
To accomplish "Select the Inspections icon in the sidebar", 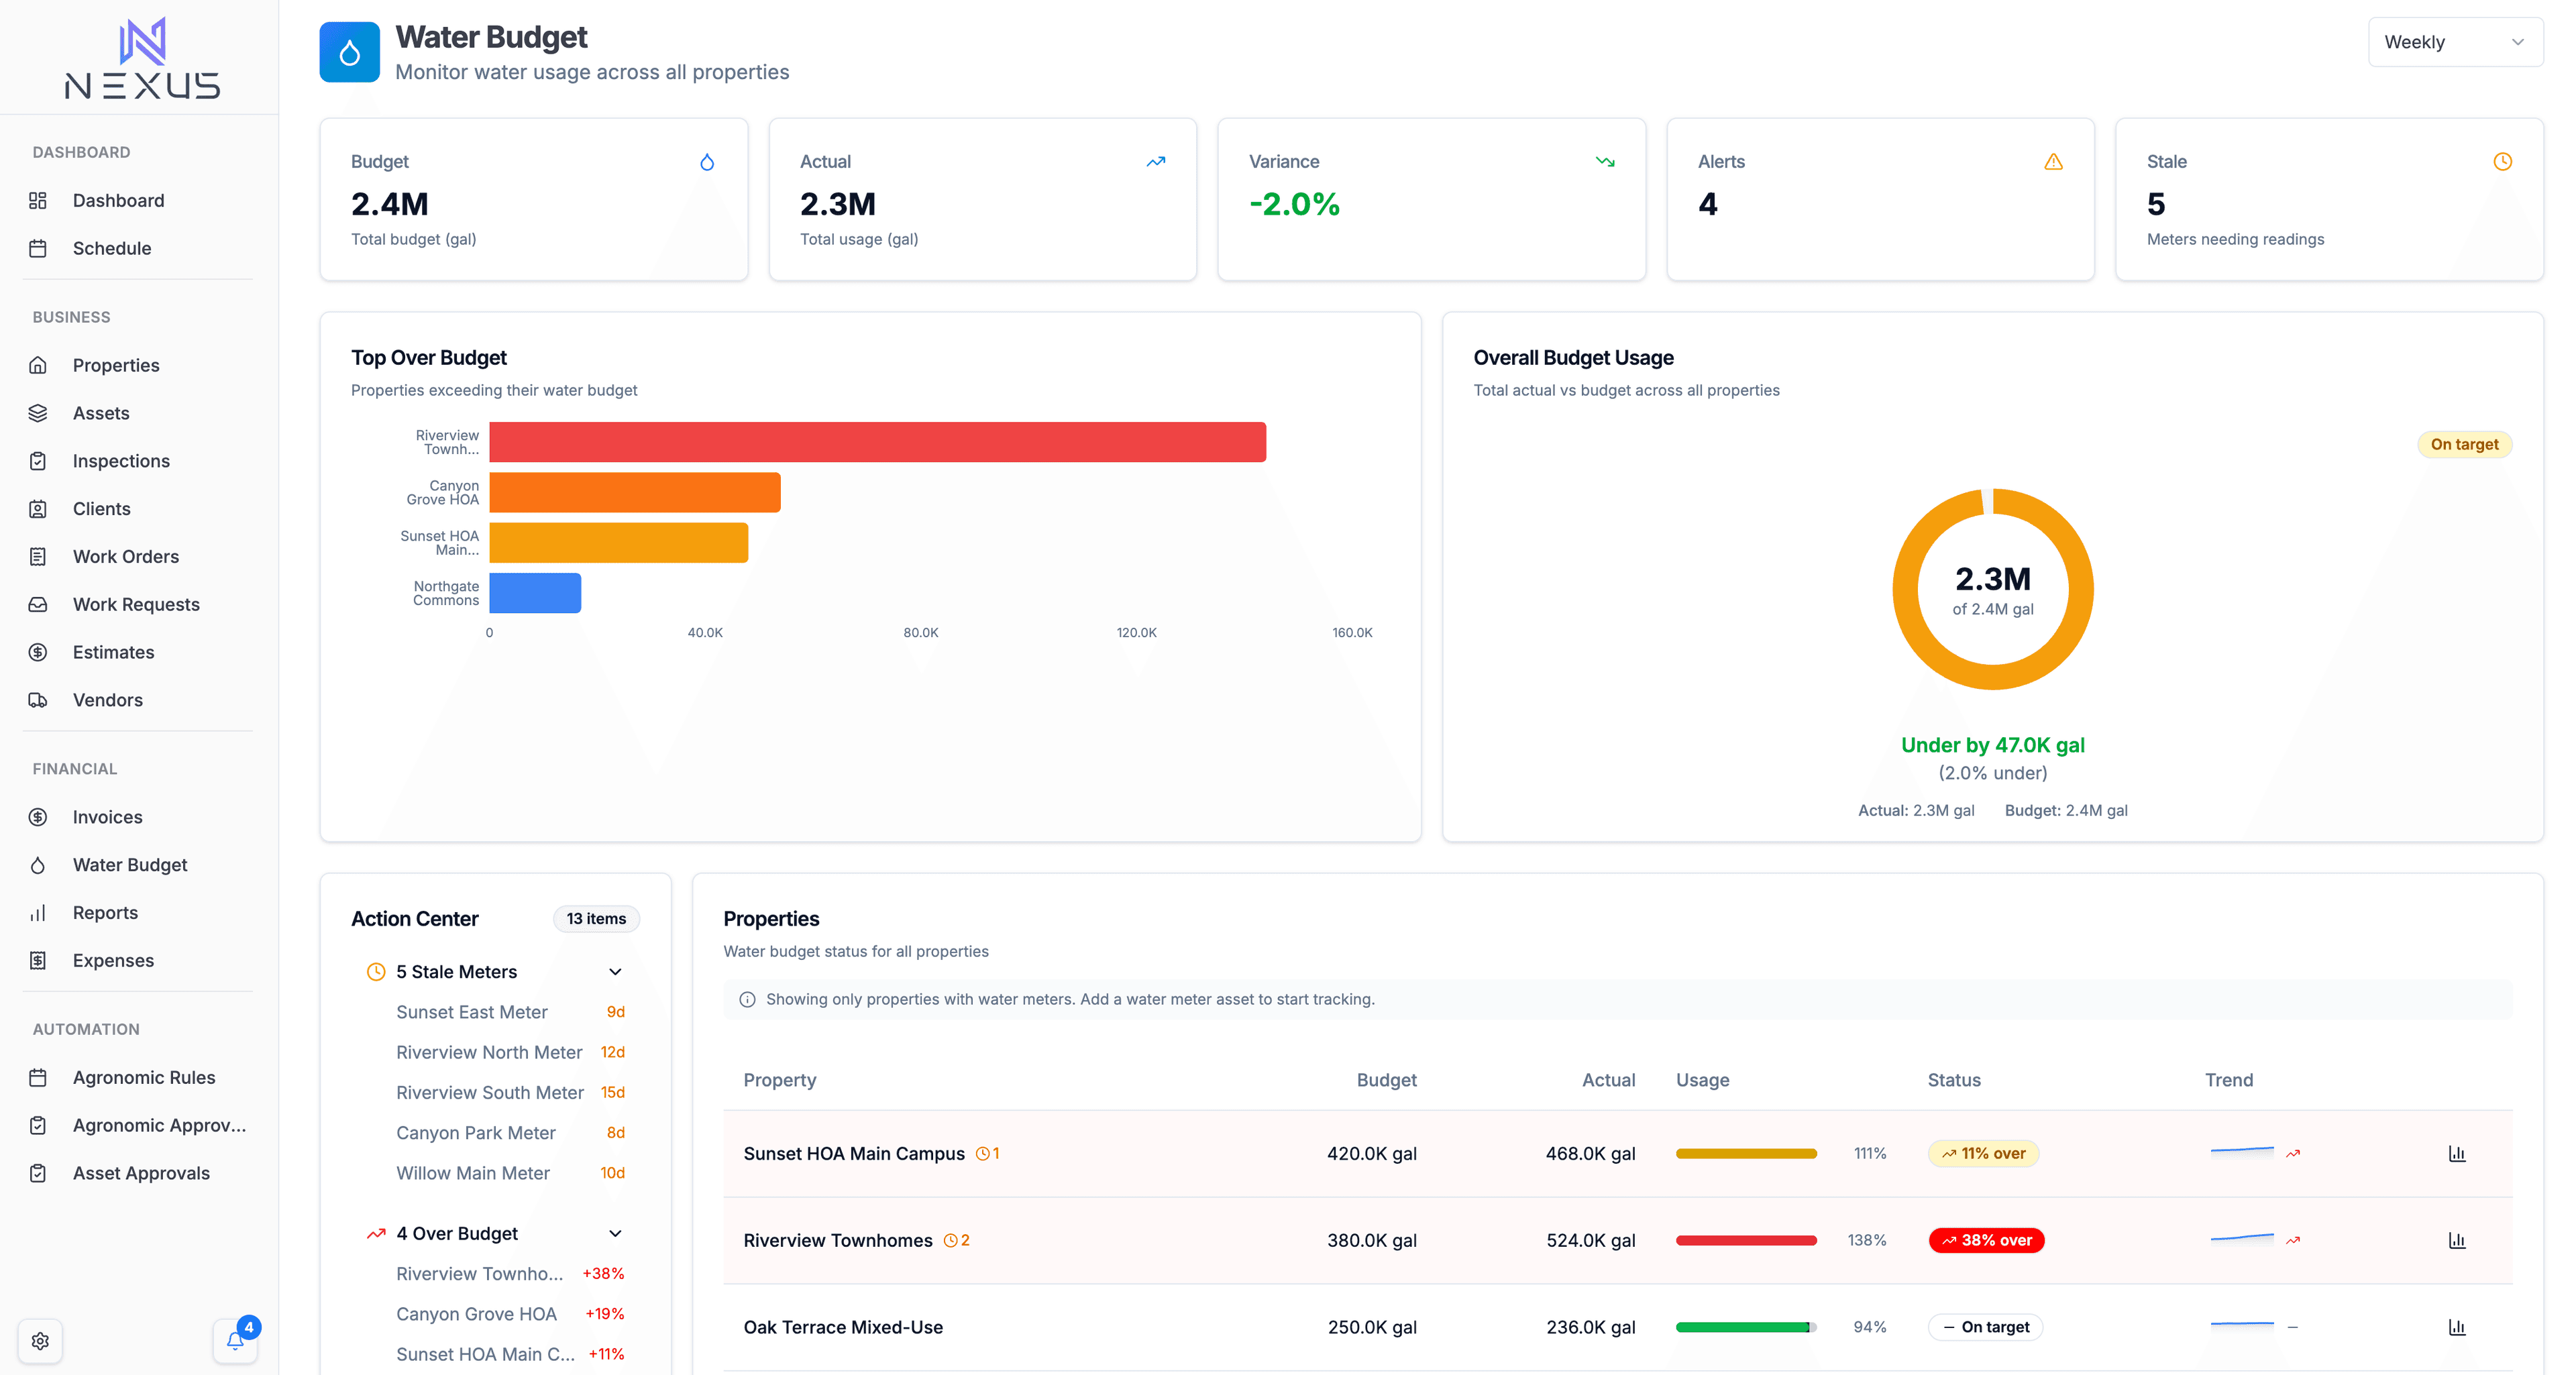I will pyautogui.click(x=38, y=460).
